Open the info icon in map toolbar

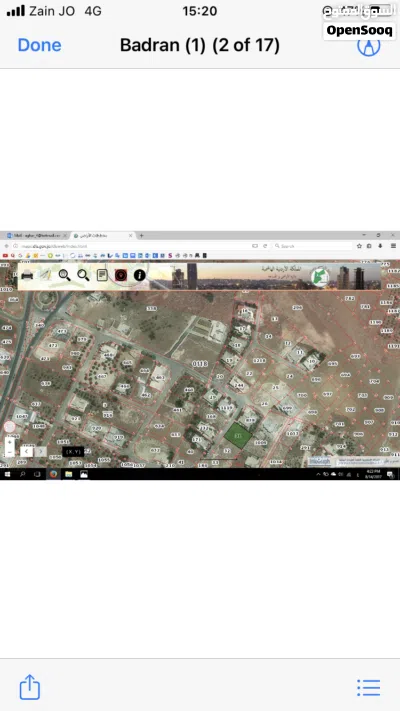pos(140,275)
